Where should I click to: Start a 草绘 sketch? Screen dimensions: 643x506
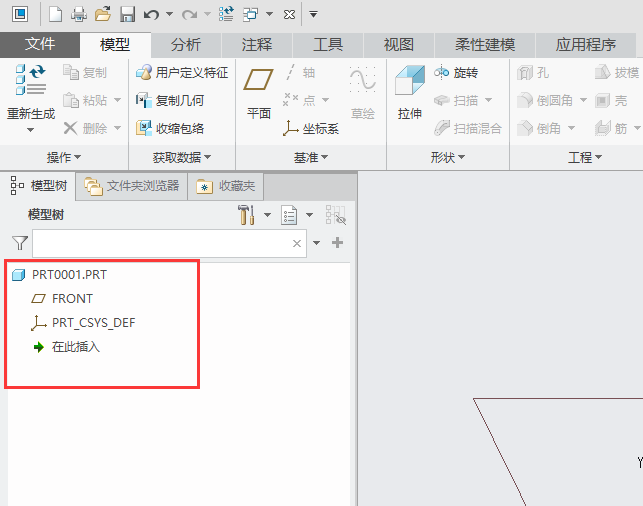363,93
